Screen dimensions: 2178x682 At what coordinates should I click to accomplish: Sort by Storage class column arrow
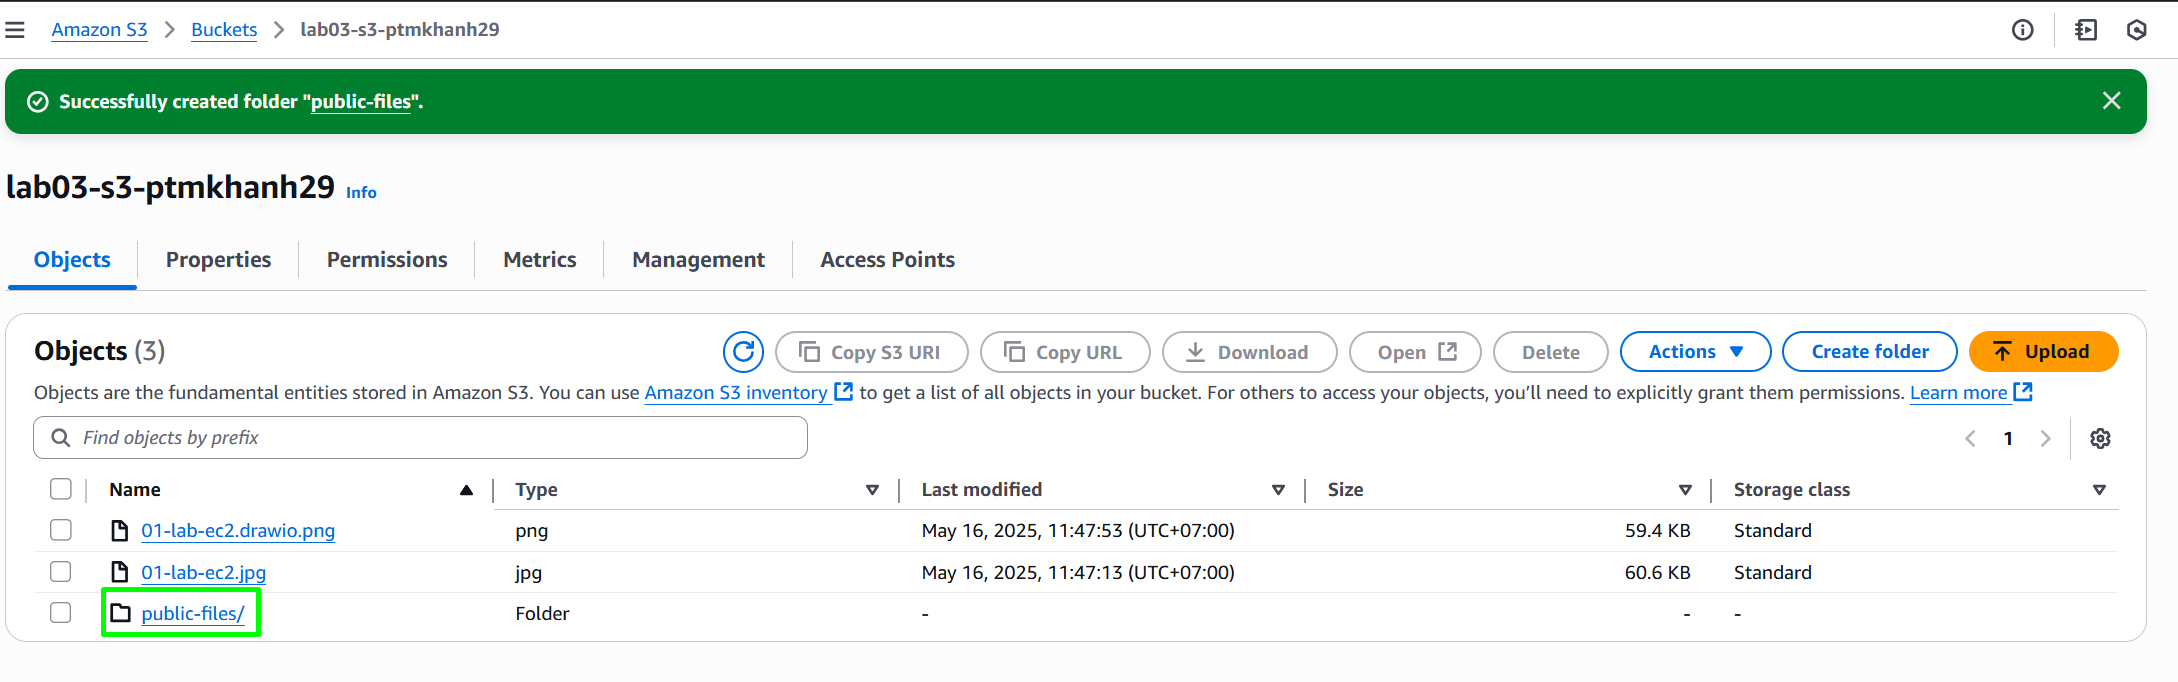(x=2099, y=490)
